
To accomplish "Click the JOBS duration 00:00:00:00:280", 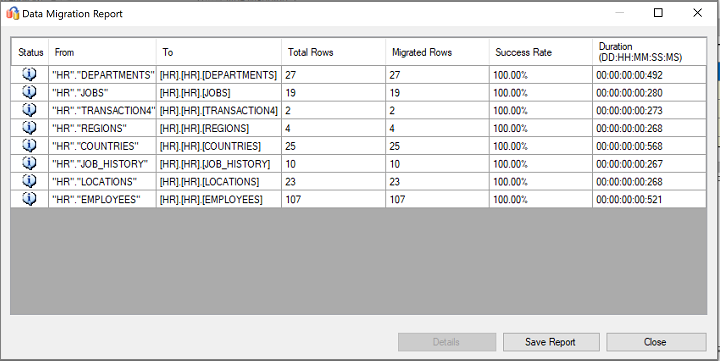I will click(x=649, y=93).
